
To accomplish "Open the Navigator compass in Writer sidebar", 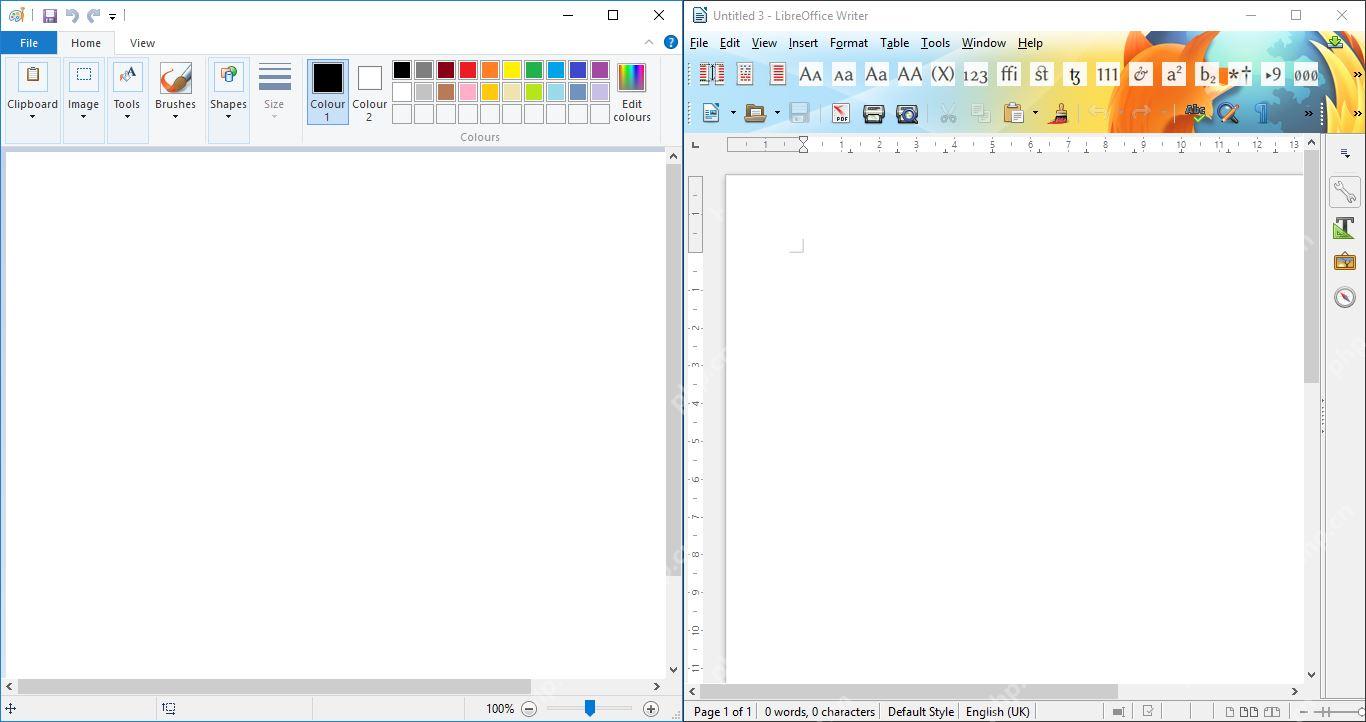I will point(1344,297).
